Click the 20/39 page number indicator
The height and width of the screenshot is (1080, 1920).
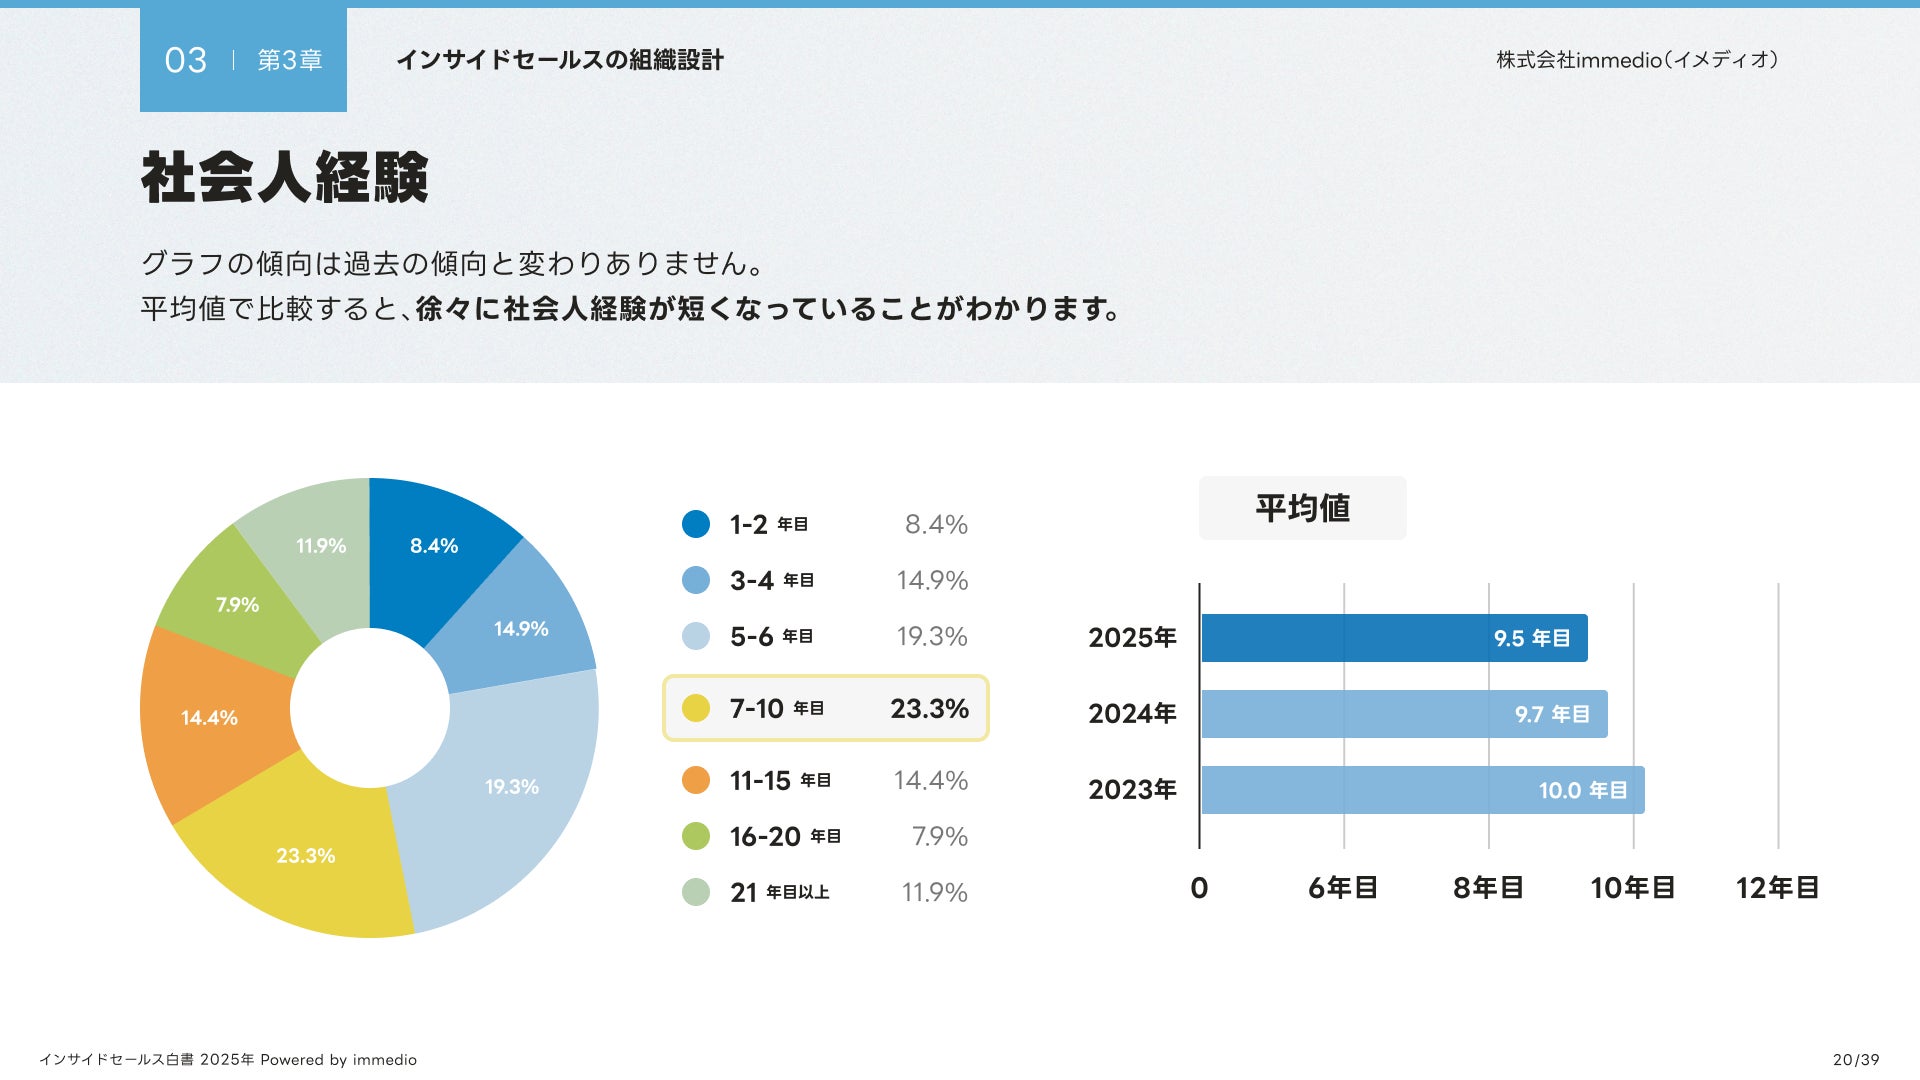point(1856,1060)
